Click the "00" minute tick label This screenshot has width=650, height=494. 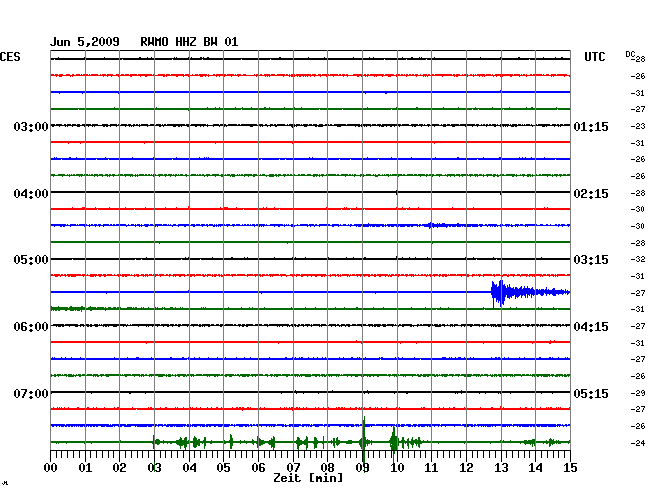51,468
